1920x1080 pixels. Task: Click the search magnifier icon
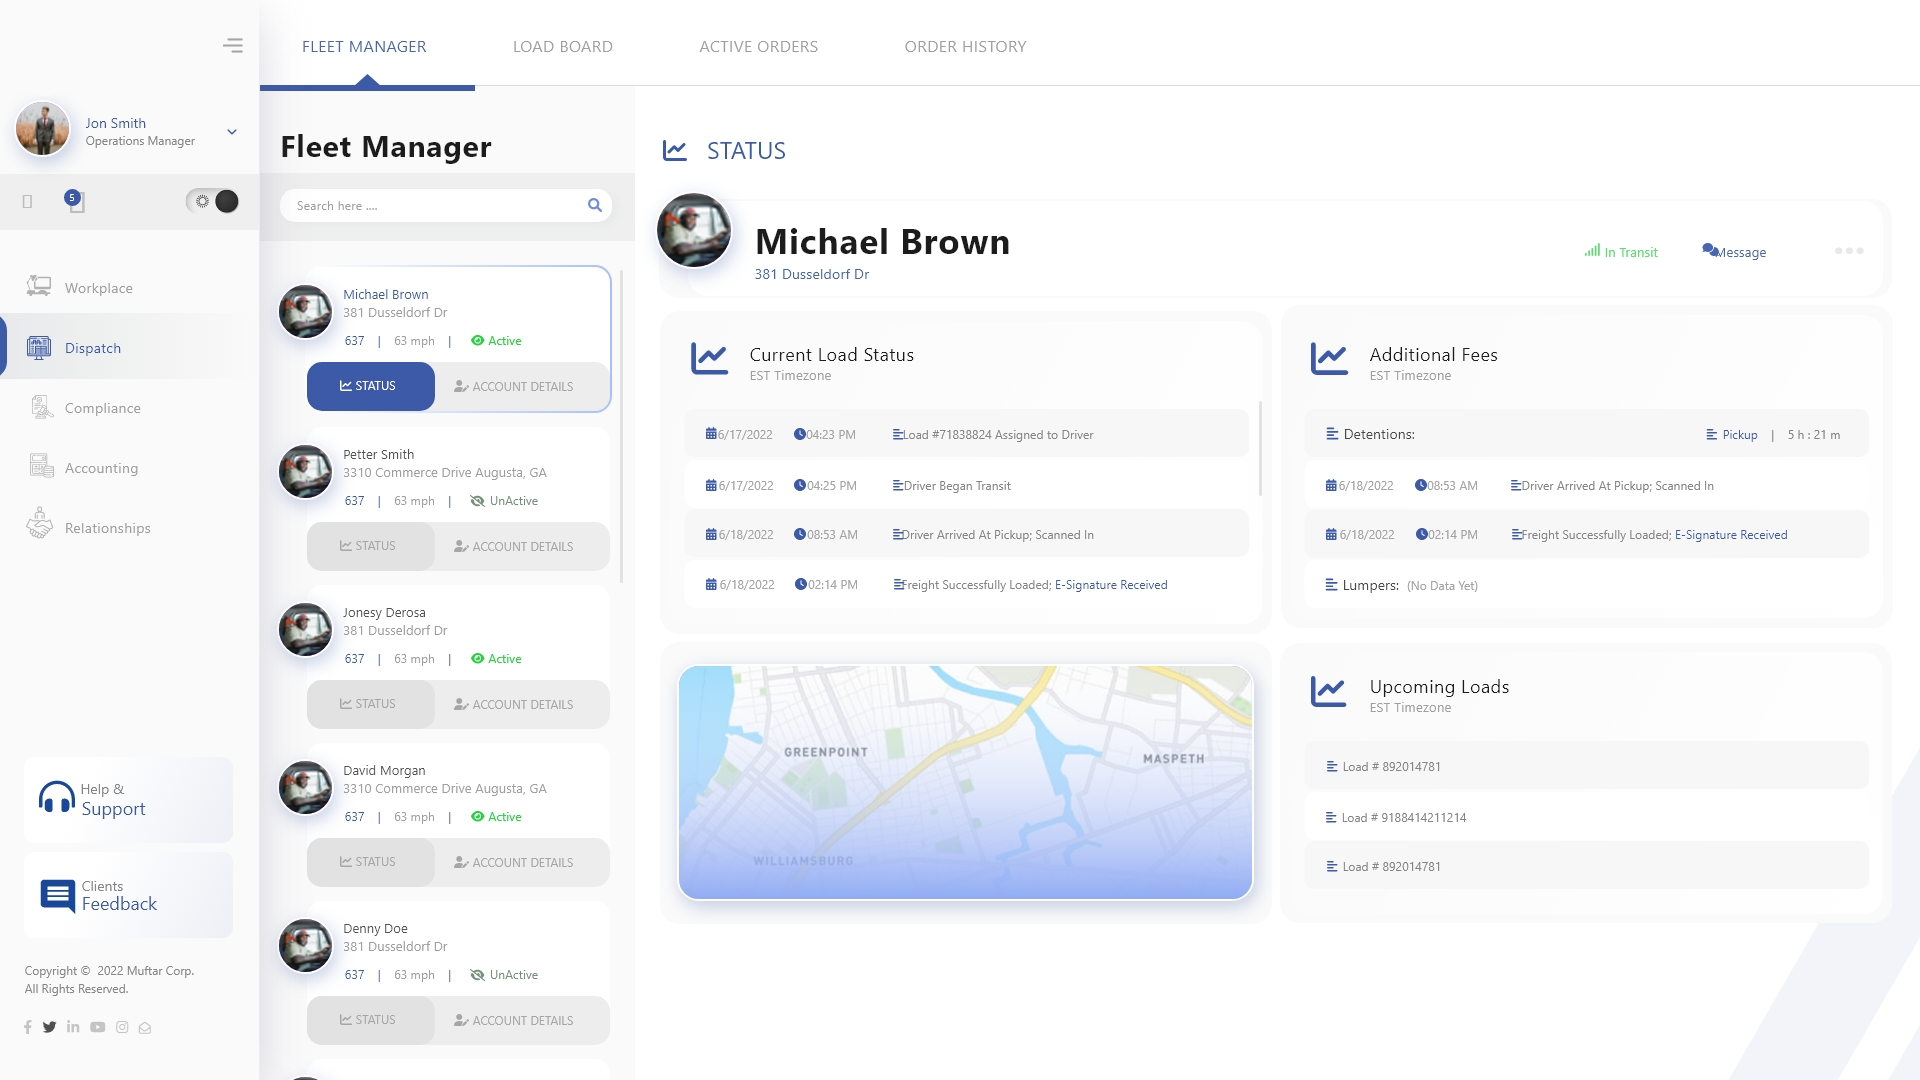click(x=595, y=205)
